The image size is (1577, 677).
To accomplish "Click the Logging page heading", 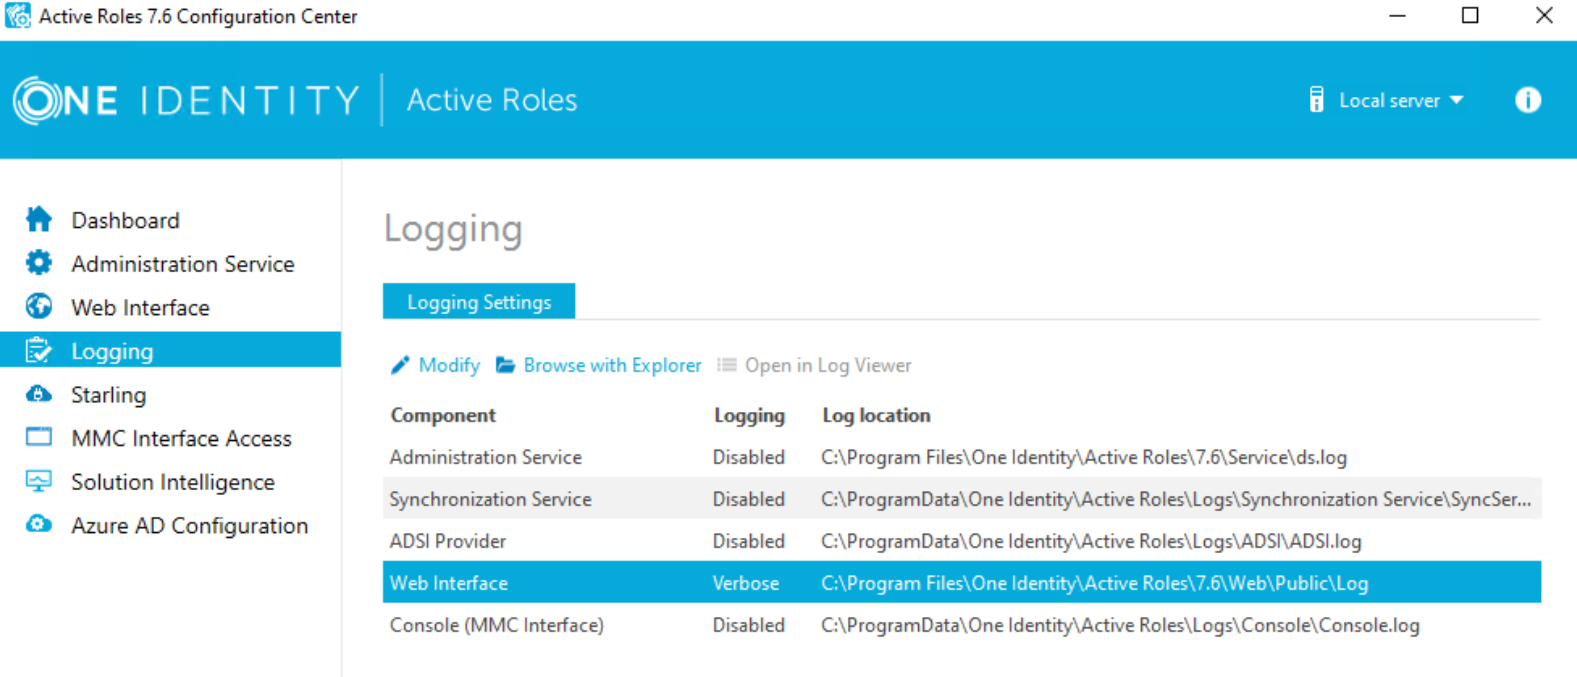I will tap(453, 229).
